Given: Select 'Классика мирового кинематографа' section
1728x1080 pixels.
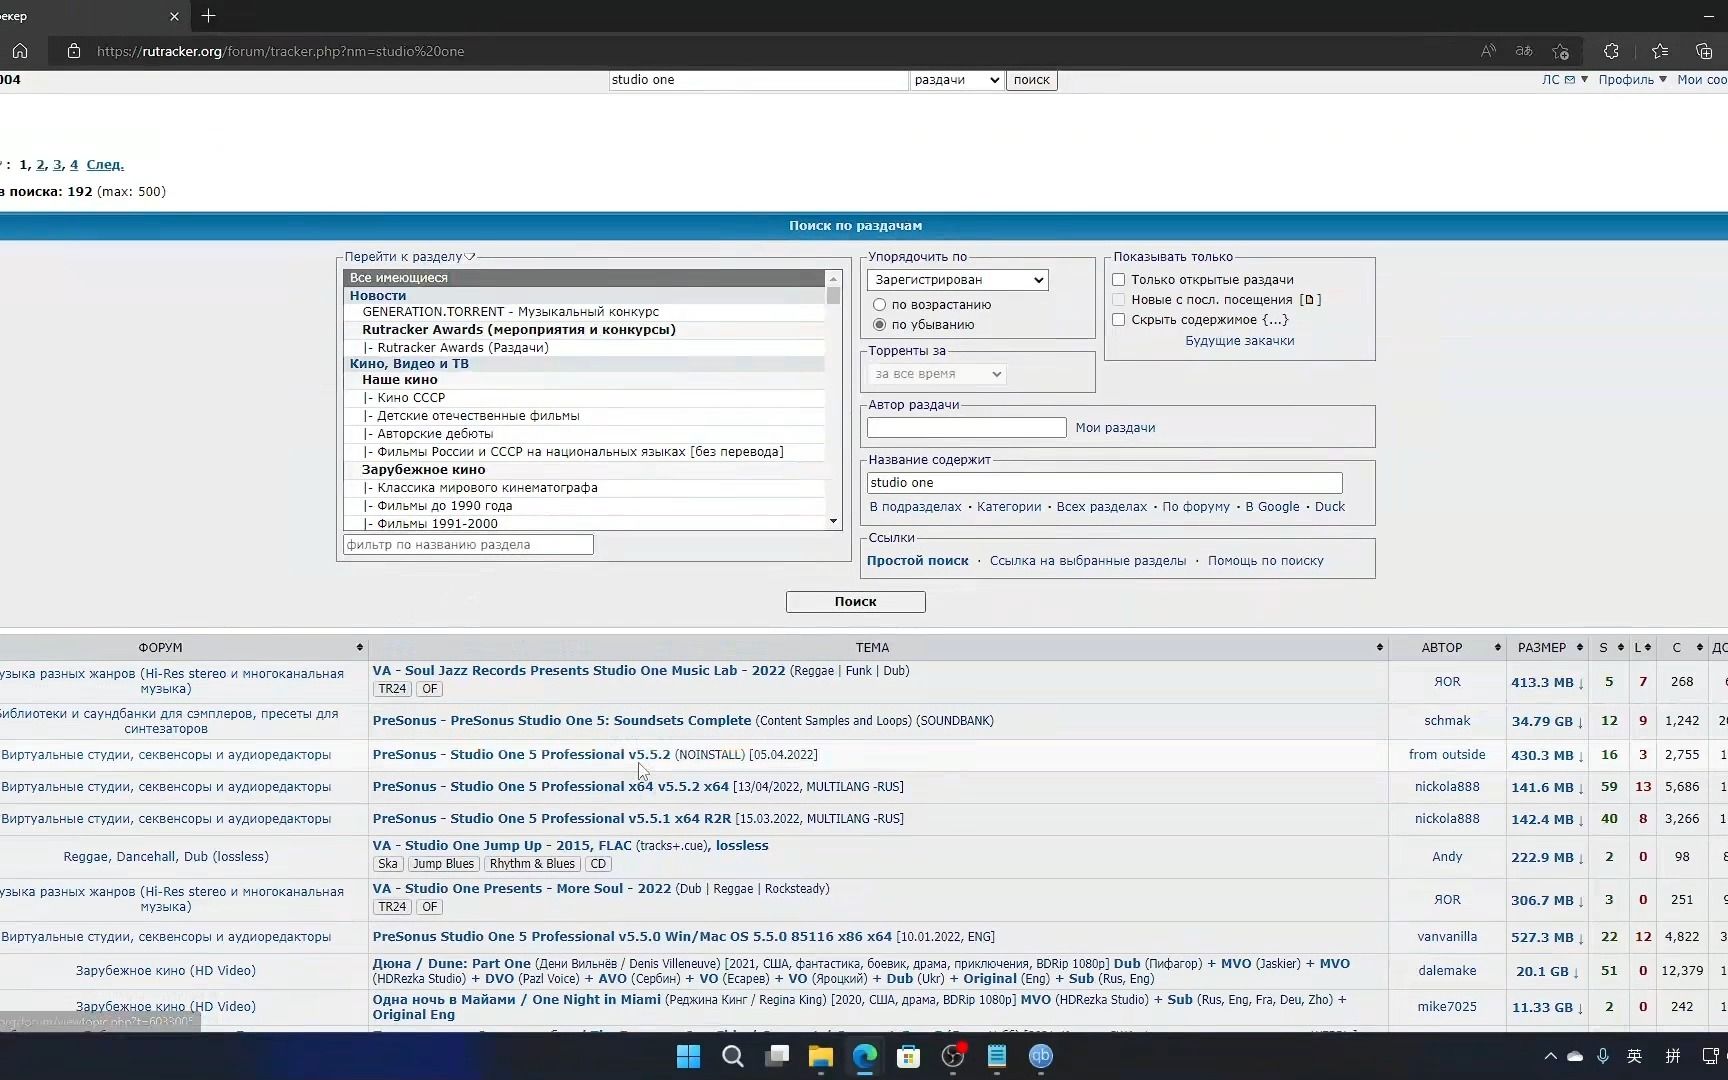Looking at the screenshot, I should [584, 488].
